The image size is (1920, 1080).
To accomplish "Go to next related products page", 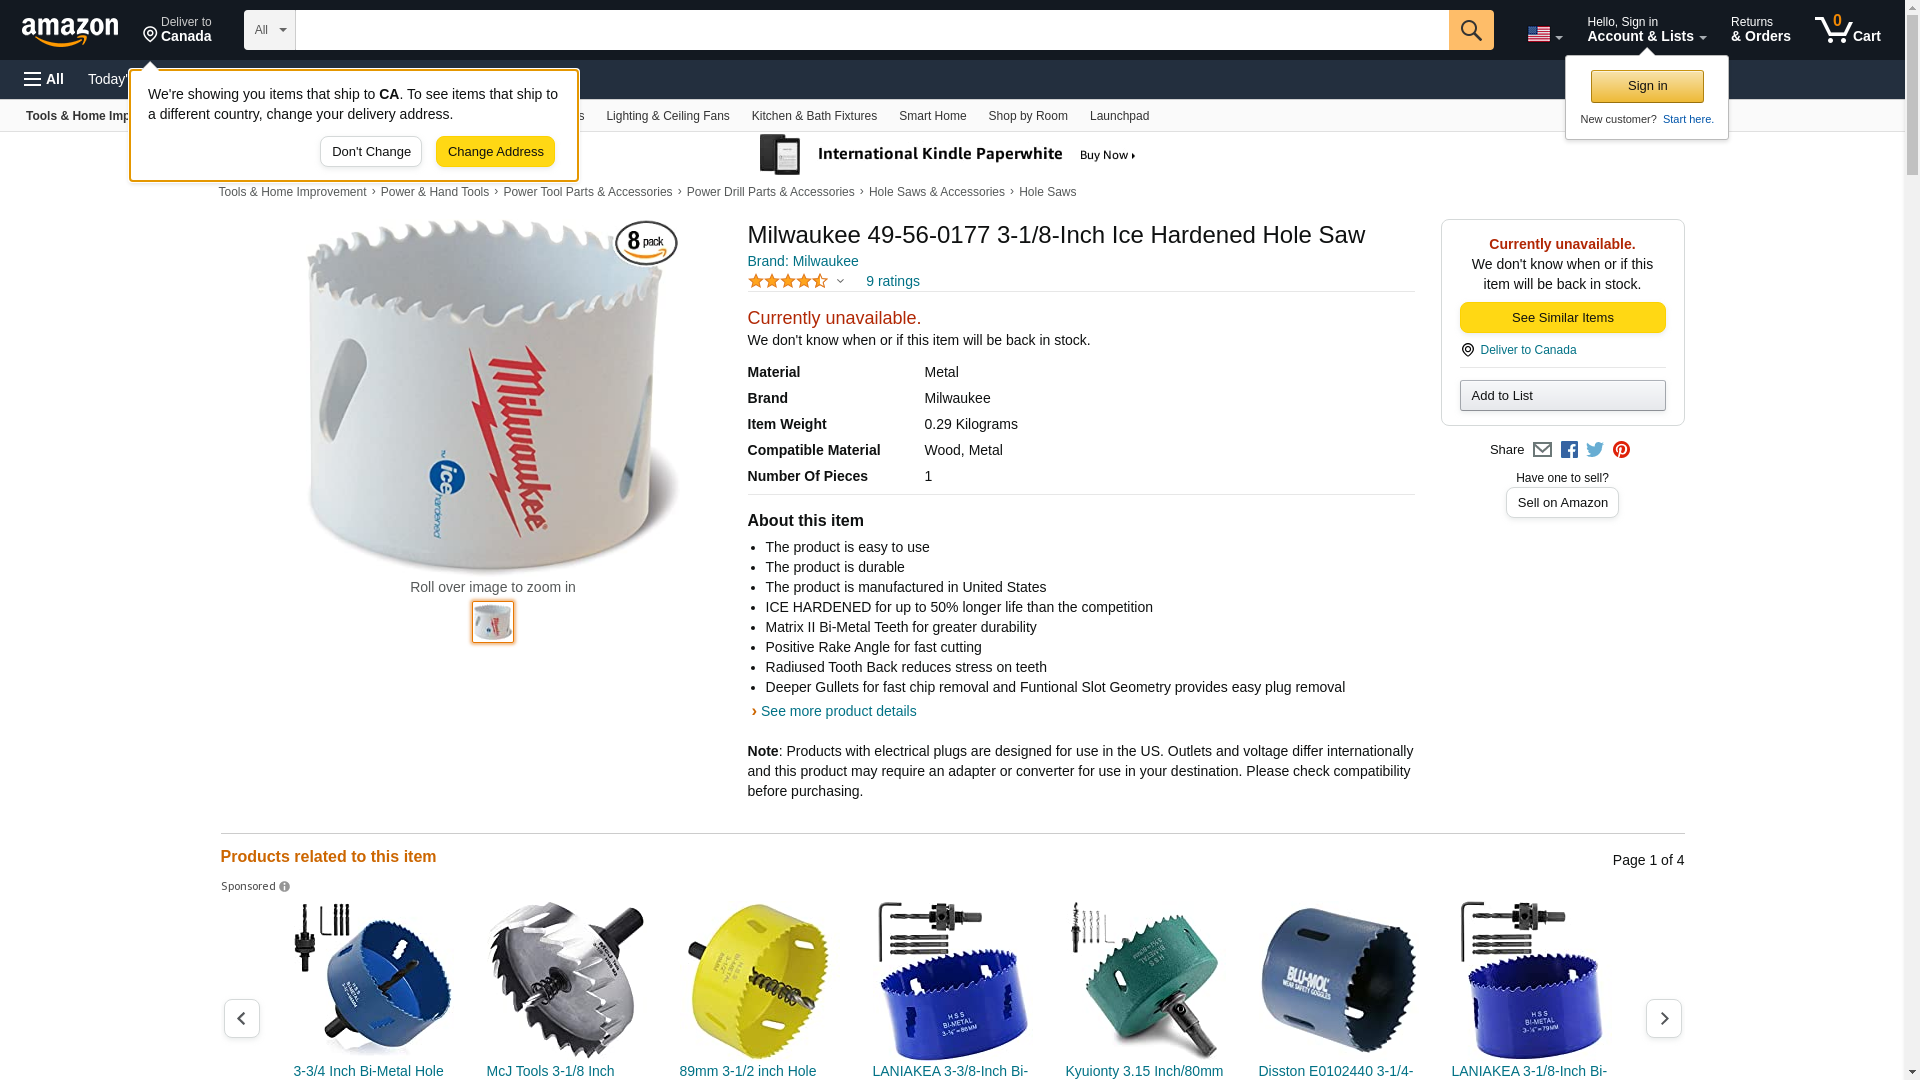I will [1663, 1018].
